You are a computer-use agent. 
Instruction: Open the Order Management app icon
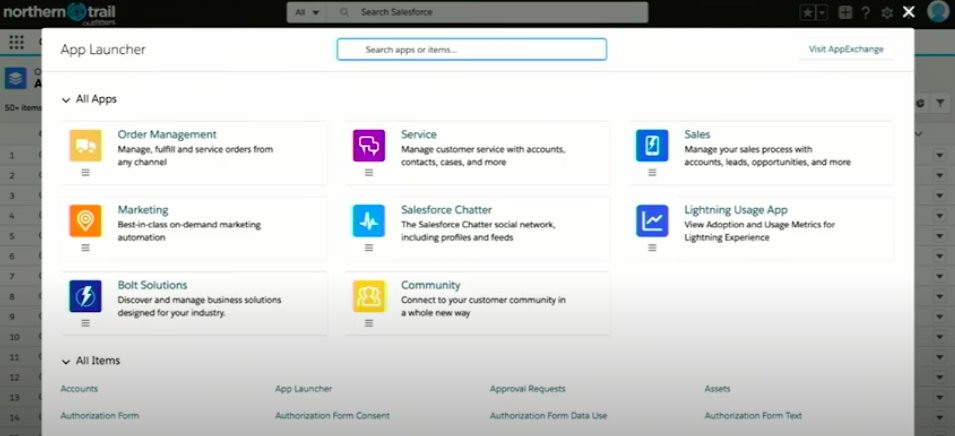[85, 146]
